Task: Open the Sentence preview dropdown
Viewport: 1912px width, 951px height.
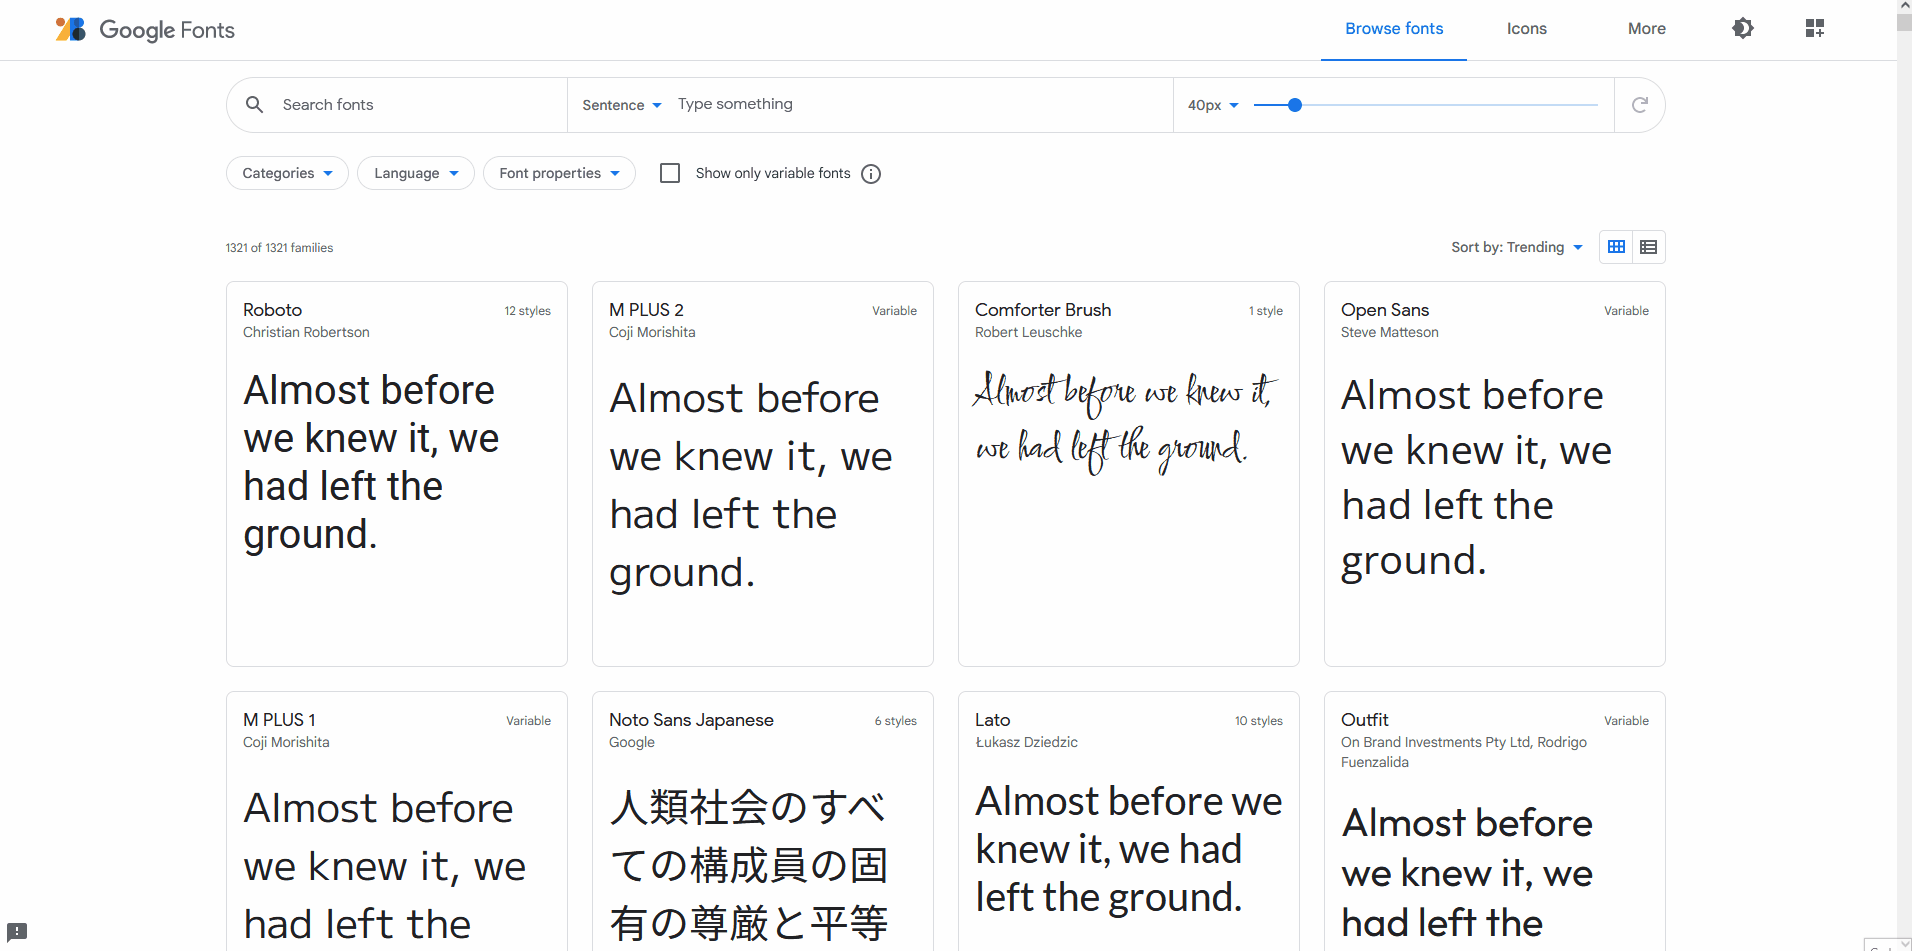Action: 620,104
